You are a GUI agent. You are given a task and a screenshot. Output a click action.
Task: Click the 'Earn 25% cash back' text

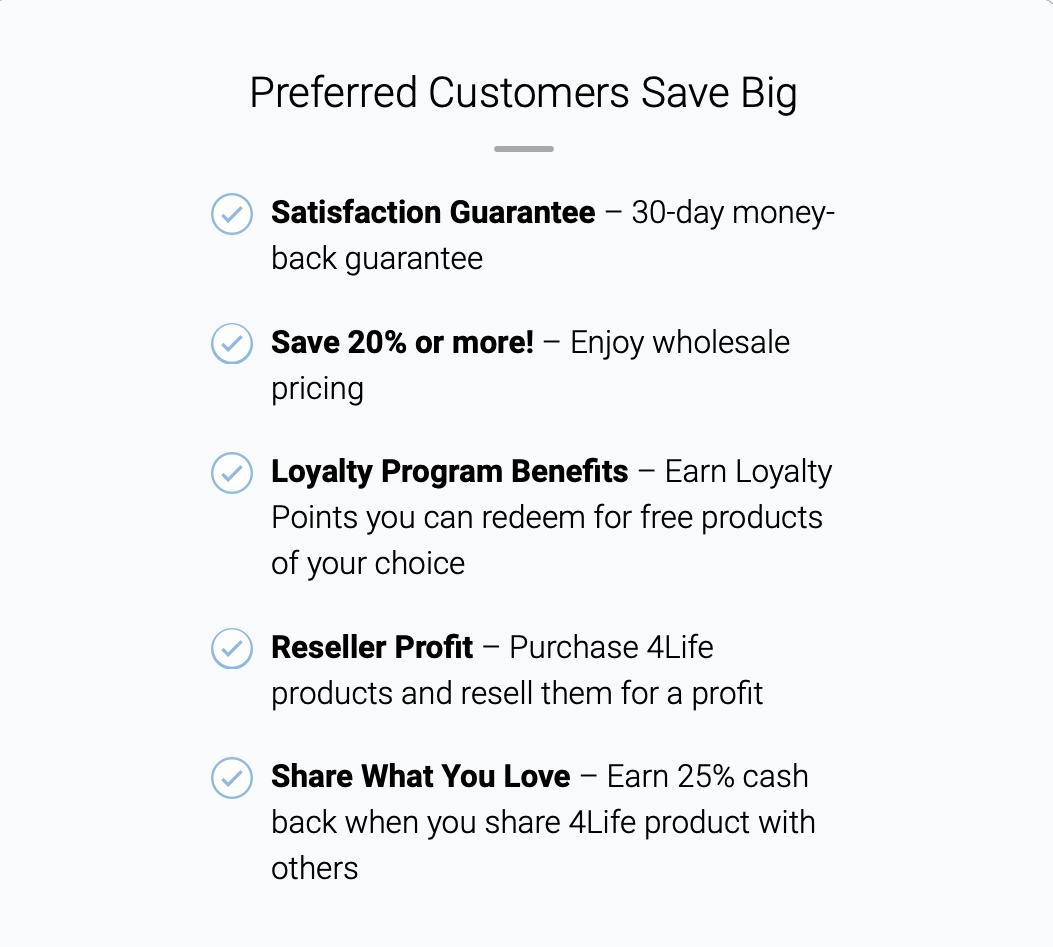click(707, 776)
